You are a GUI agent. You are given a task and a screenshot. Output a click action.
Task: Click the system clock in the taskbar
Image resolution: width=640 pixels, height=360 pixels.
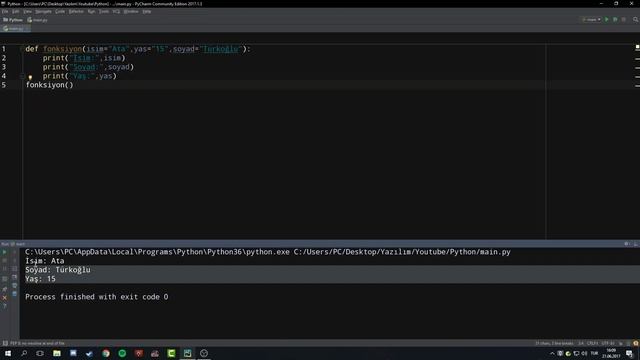(611, 353)
